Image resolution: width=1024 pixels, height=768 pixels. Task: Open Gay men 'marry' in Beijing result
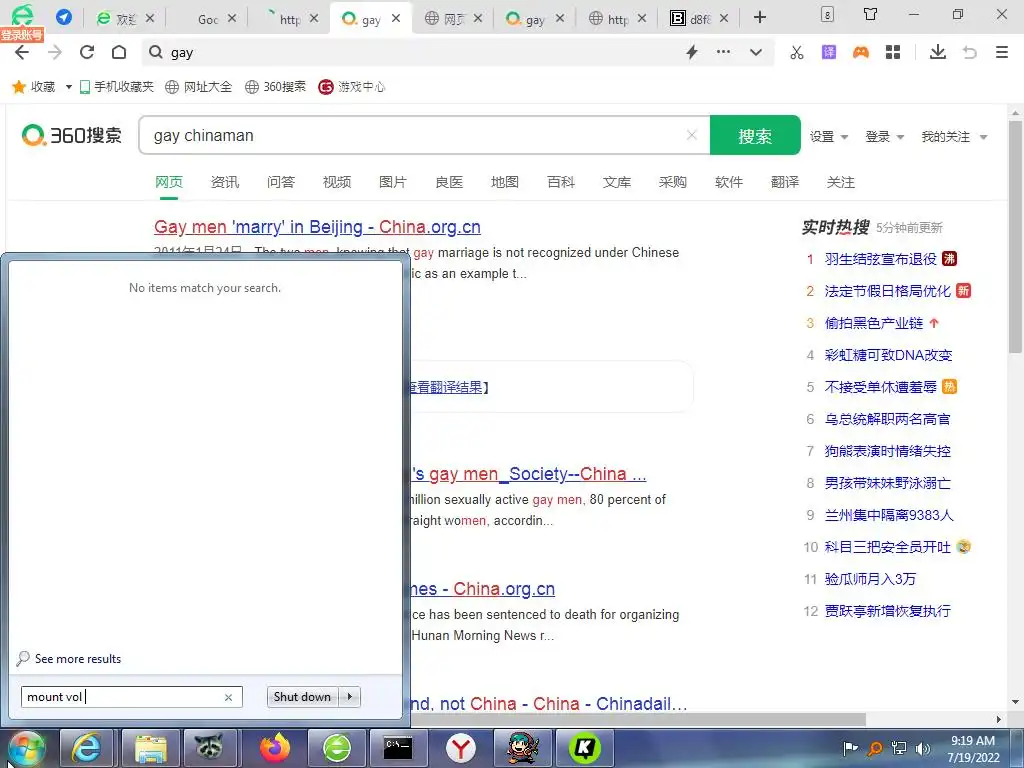pyautogui.click(x=317, y=227)
